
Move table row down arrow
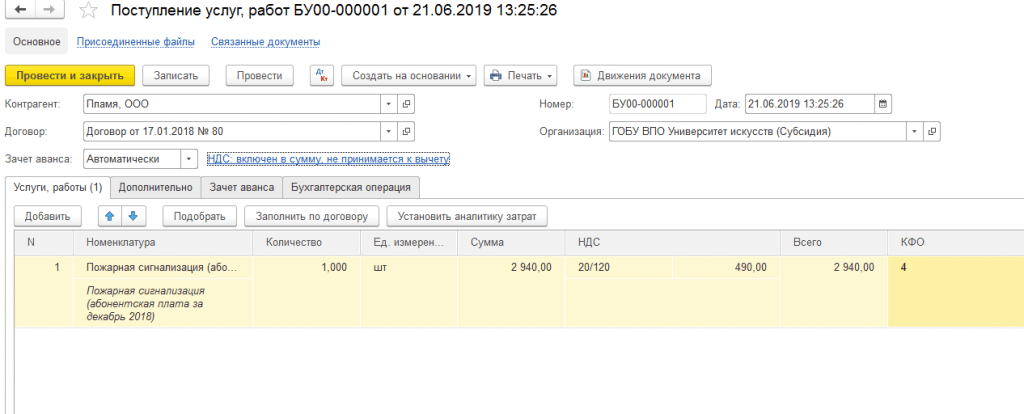click(x=134, y=216)
